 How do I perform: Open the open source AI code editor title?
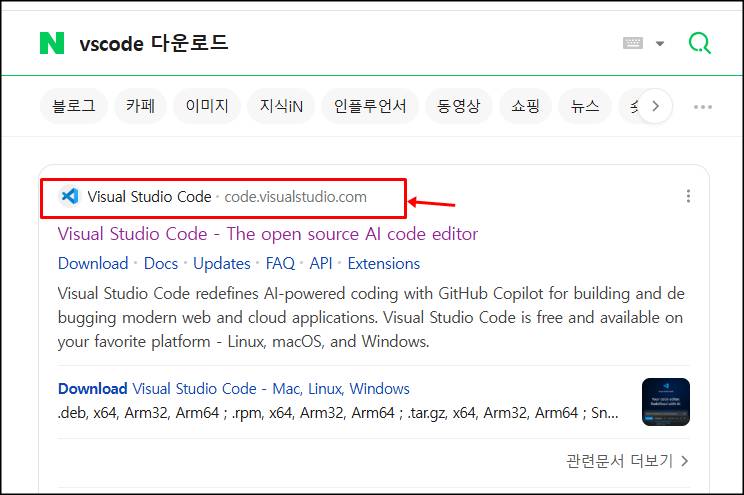268,234
